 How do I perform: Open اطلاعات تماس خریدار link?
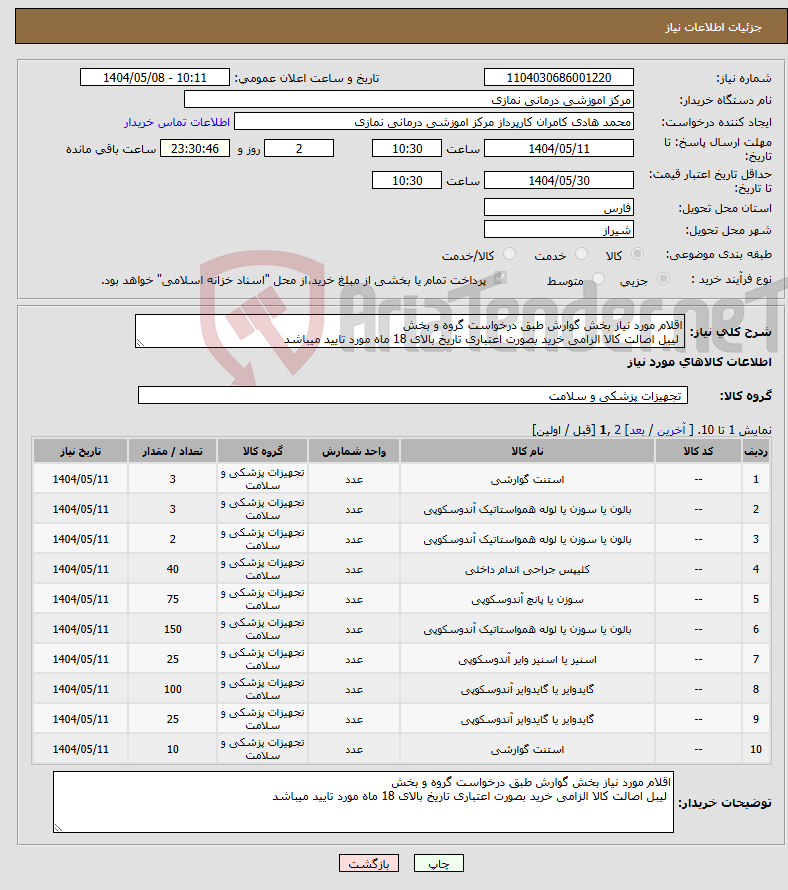[177, 122]
